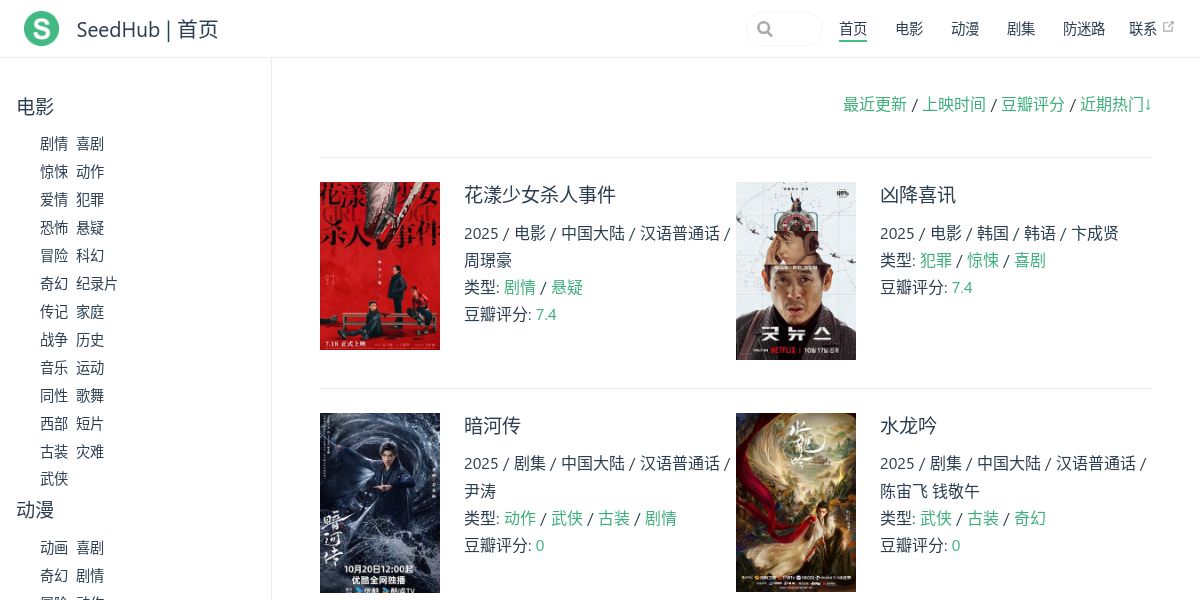1200x600 pixels.
Task: Click the 悬疑 genre tag under 花漾少女杀人事件
Action: 567,287
